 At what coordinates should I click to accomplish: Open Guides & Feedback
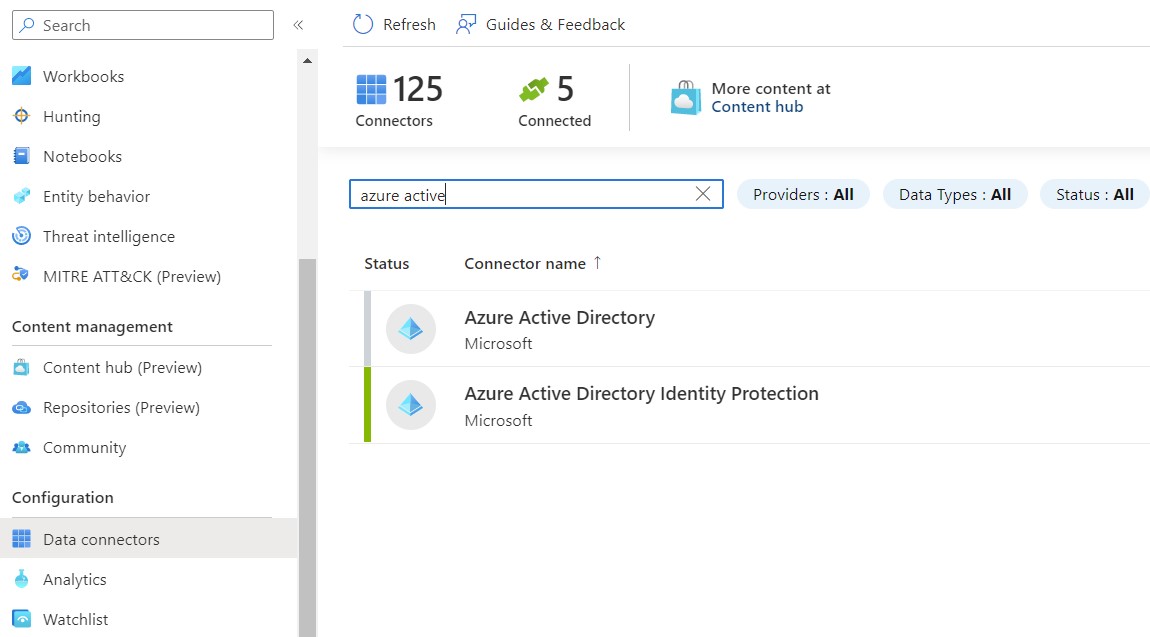[541, 24]
